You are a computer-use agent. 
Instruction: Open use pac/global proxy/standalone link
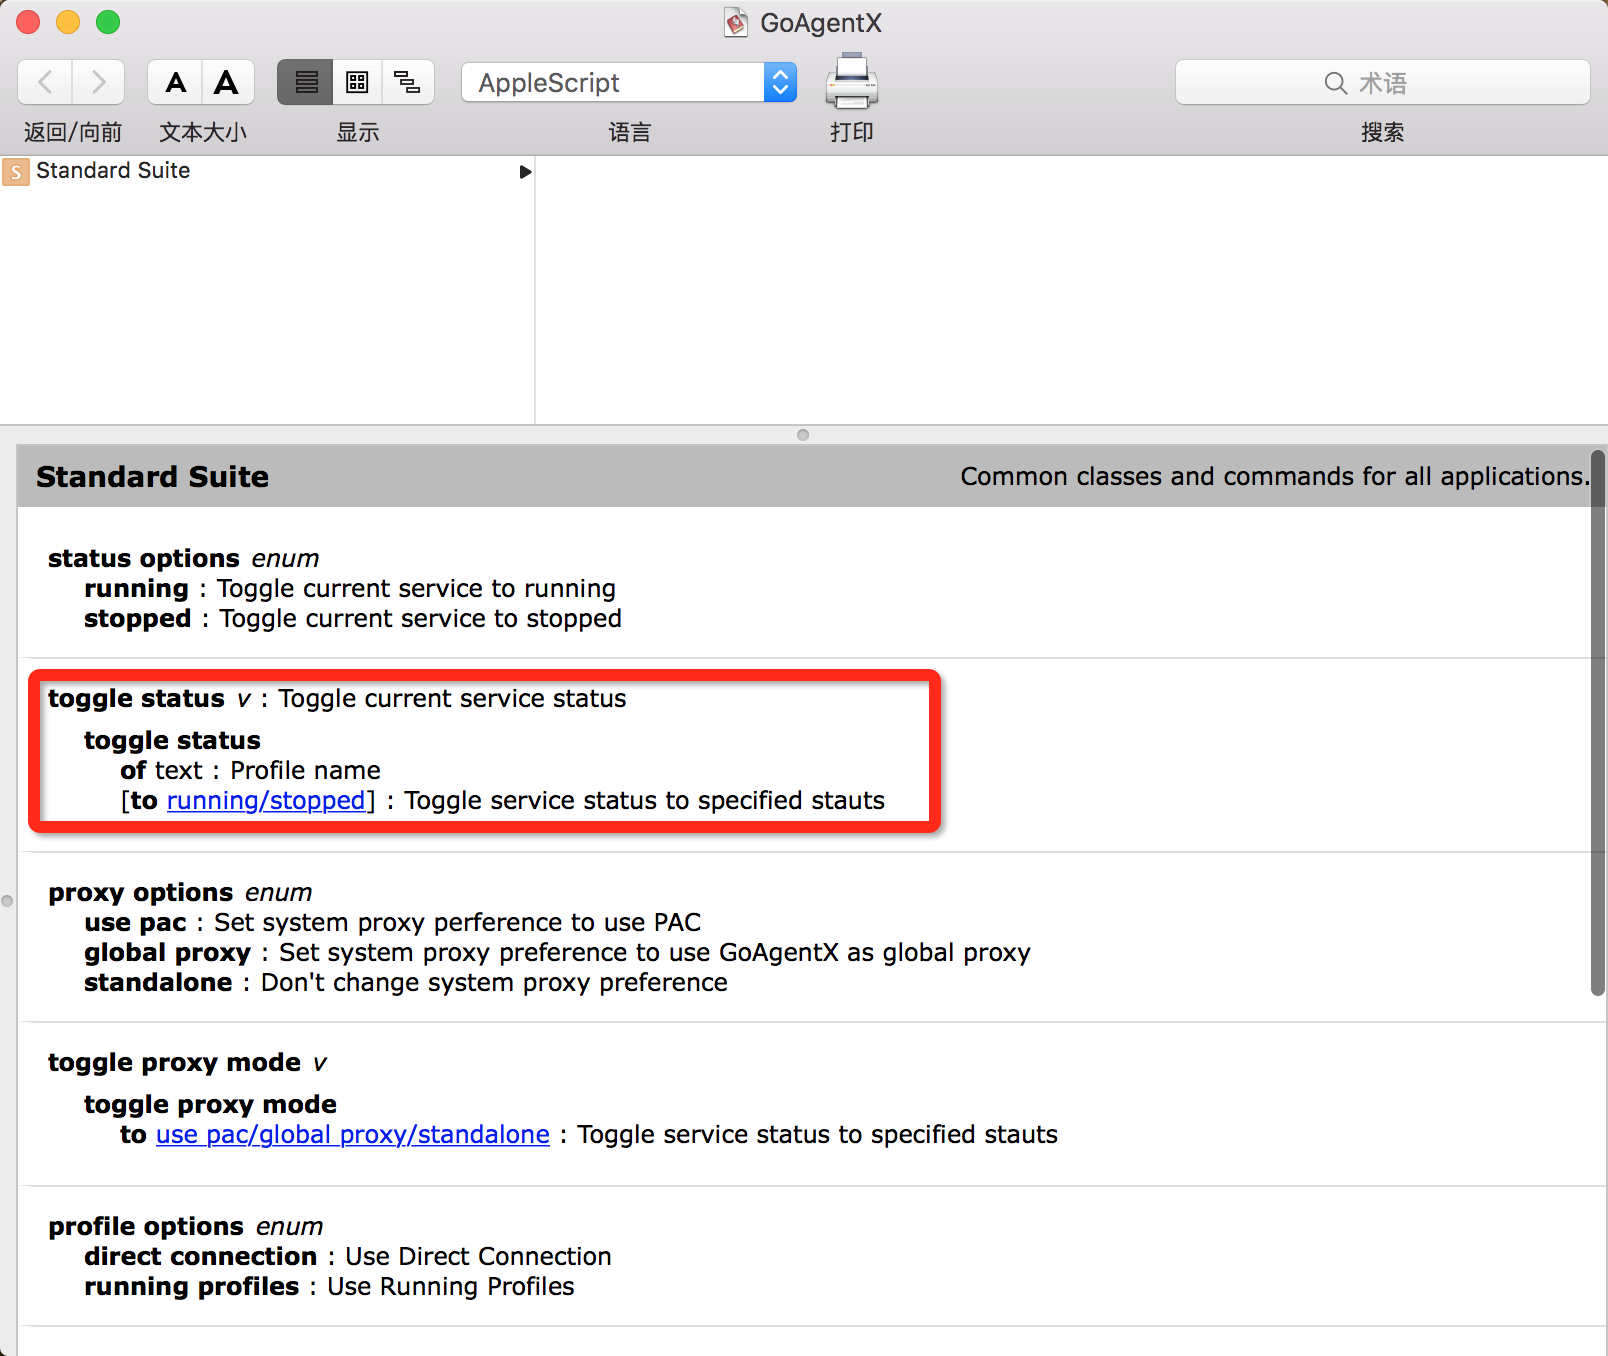353,1134
